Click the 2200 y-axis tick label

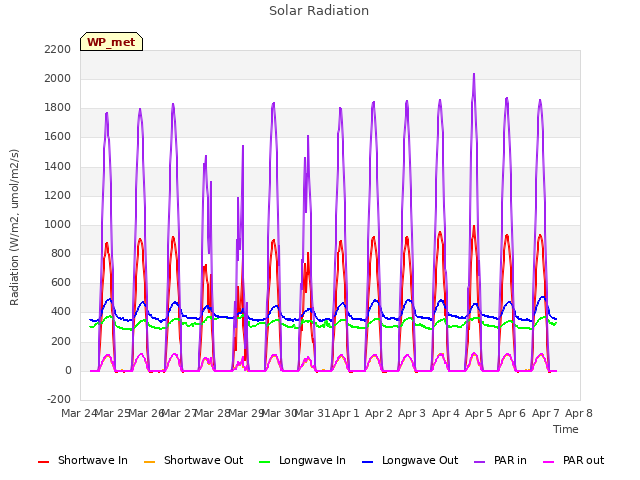coord(58,49)
